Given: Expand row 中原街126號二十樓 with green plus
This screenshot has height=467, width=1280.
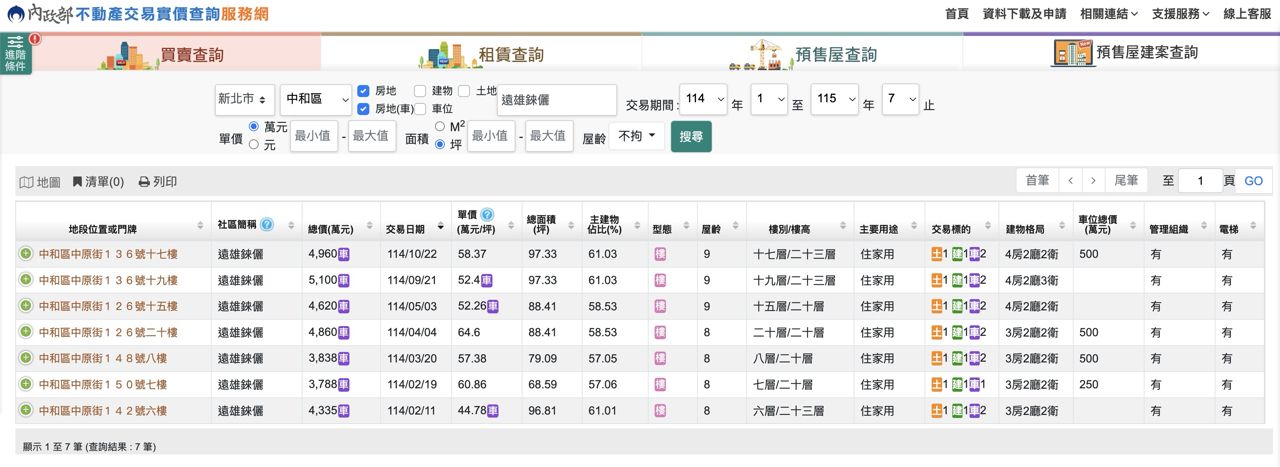Looking at the screenshot, I should (x=25, y=332).
